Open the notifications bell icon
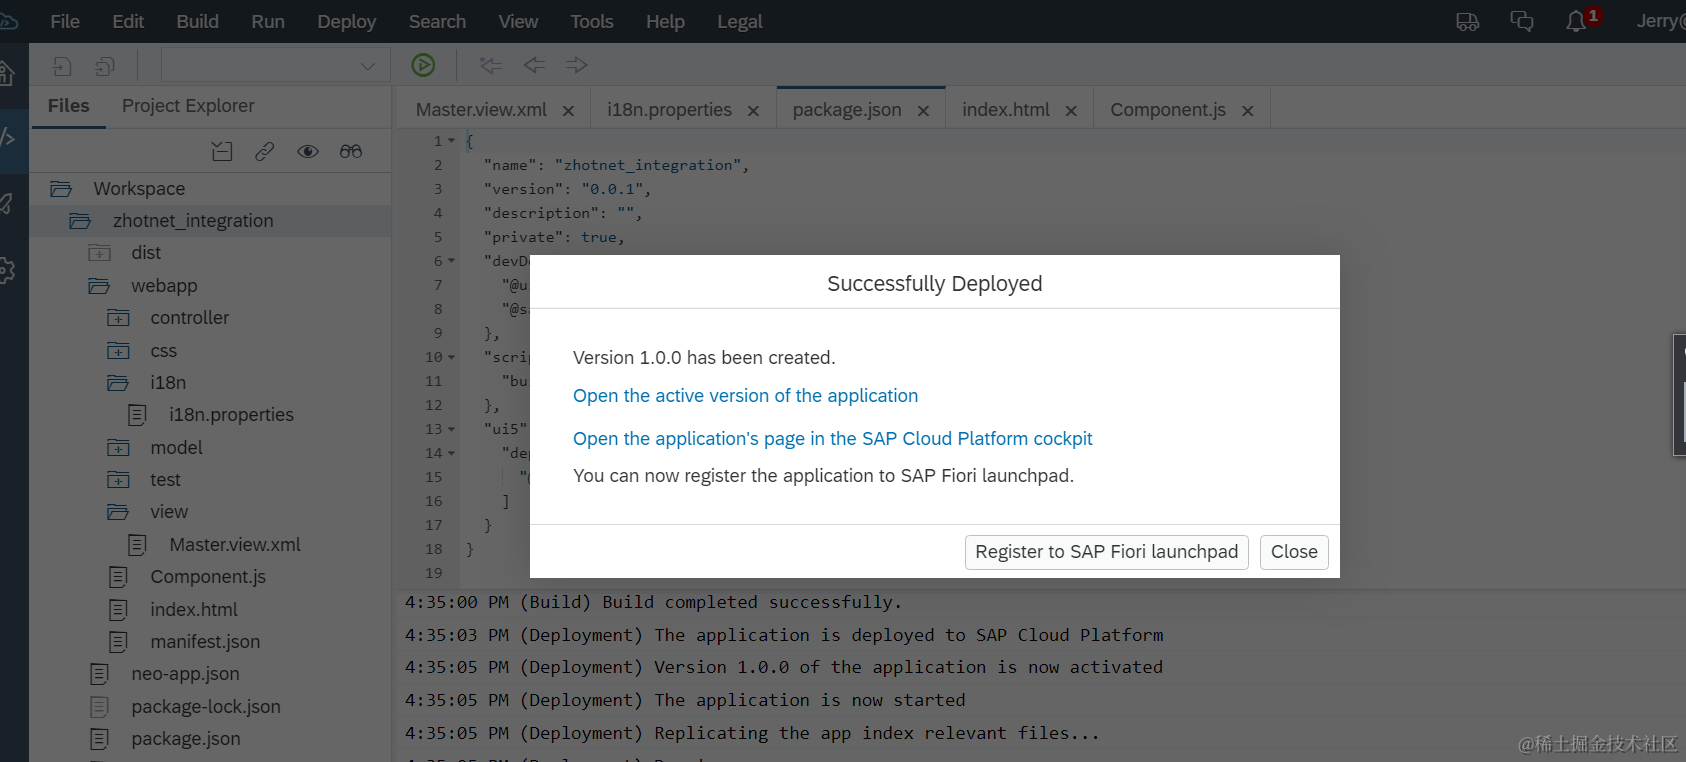1686x762 pixels. coord(1576,21)
